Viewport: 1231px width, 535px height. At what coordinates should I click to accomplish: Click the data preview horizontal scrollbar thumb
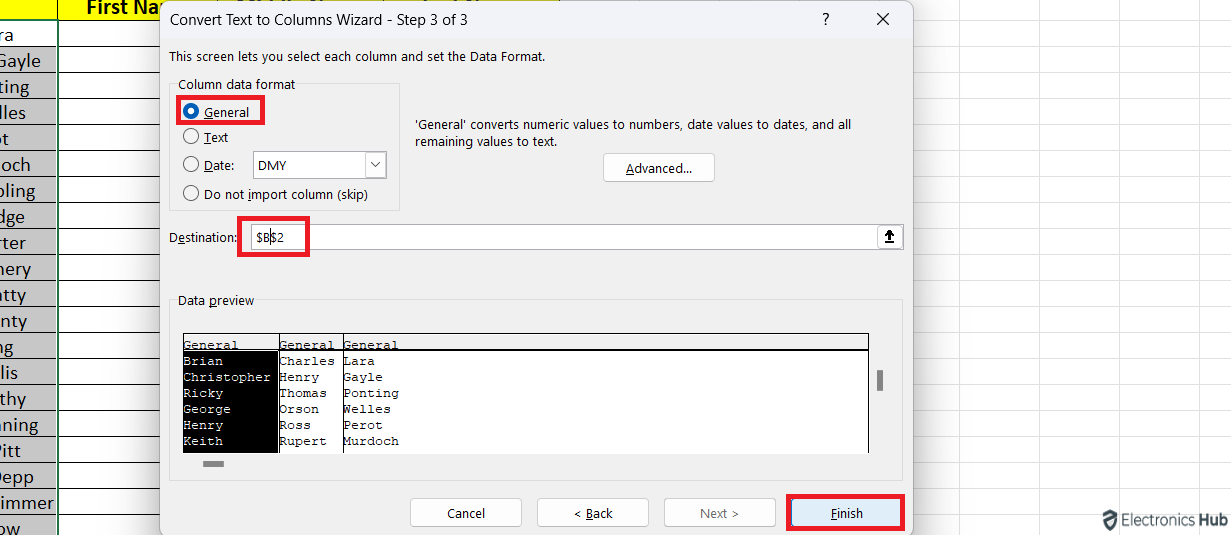tap(213, 464)
